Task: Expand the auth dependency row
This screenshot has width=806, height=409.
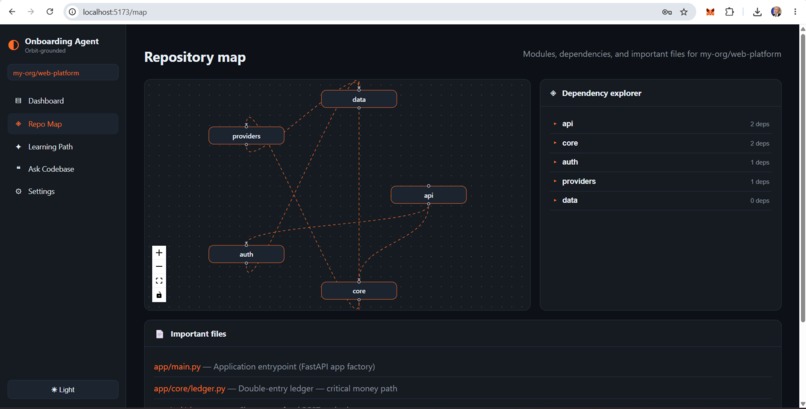Action: [x=661, y=162]
